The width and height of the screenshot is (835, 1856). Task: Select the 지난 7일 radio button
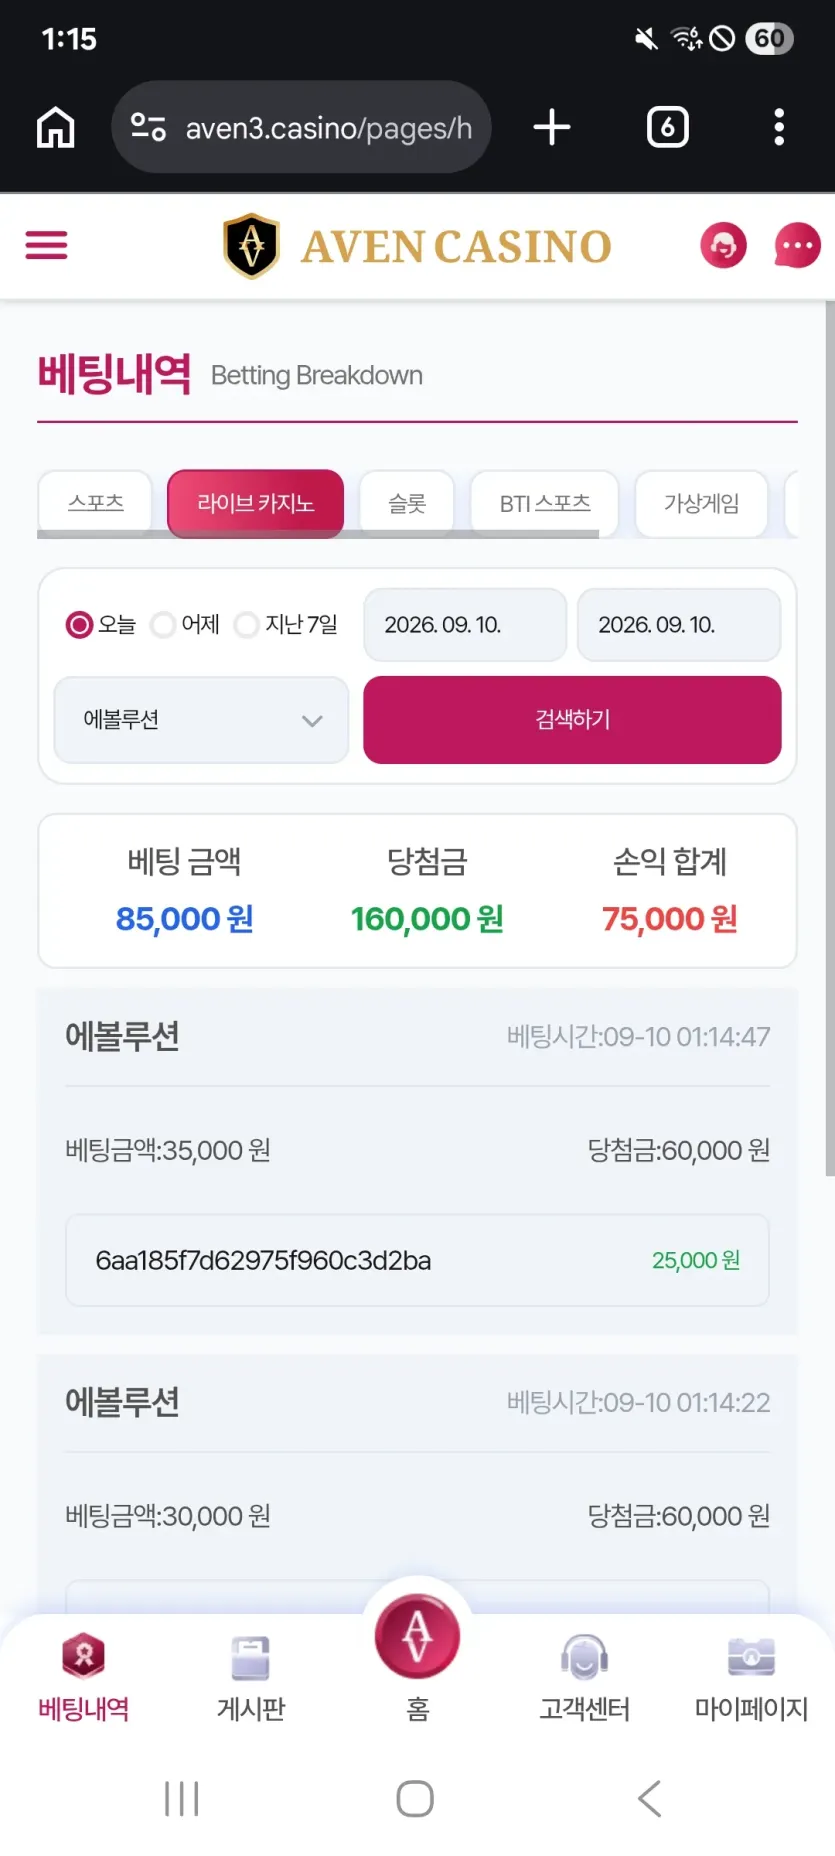246,625
